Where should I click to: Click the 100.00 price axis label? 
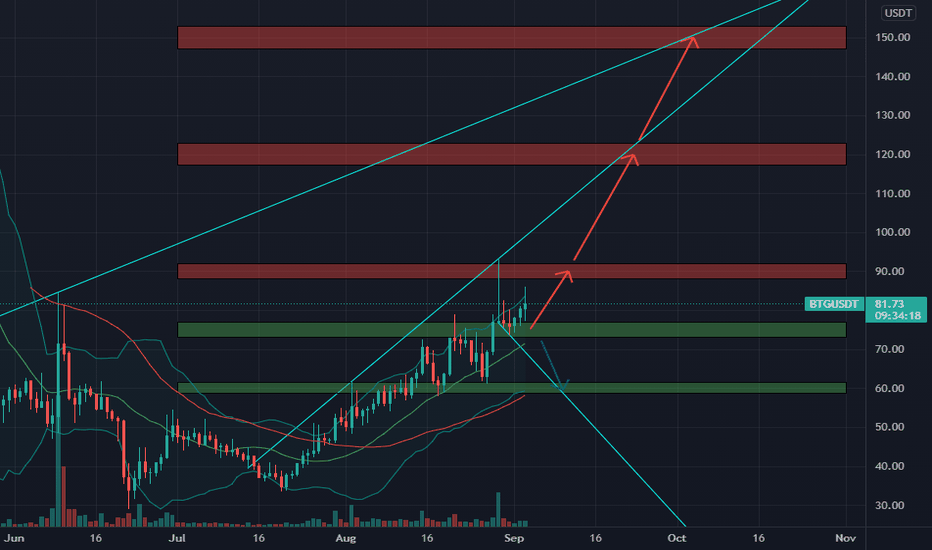pos(893,232)
